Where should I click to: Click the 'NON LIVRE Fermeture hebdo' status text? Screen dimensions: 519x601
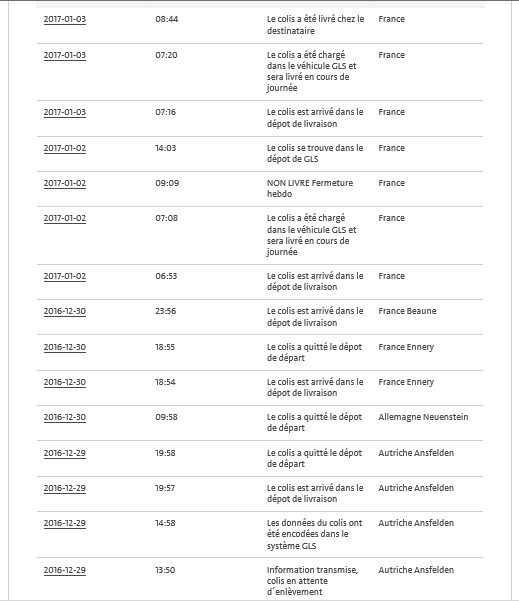click(x=310, y=188)
